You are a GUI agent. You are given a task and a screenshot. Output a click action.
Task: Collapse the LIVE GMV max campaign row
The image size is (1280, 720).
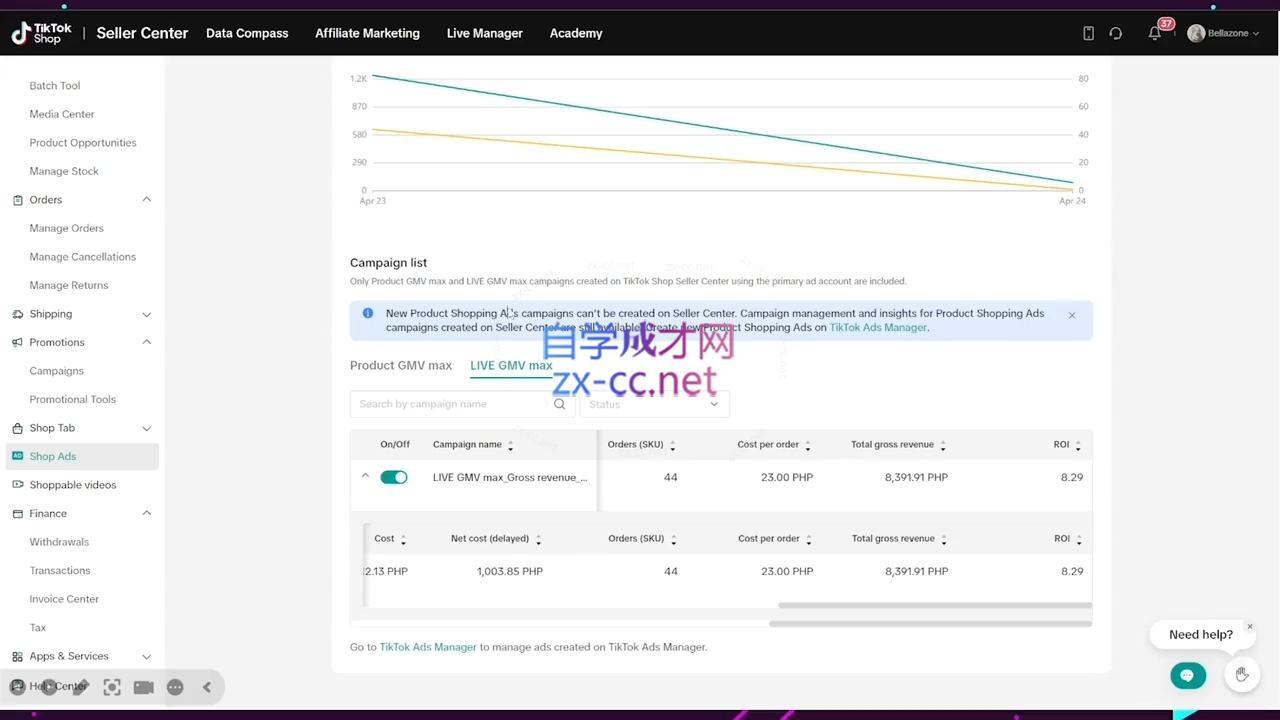tap(365, 477)
